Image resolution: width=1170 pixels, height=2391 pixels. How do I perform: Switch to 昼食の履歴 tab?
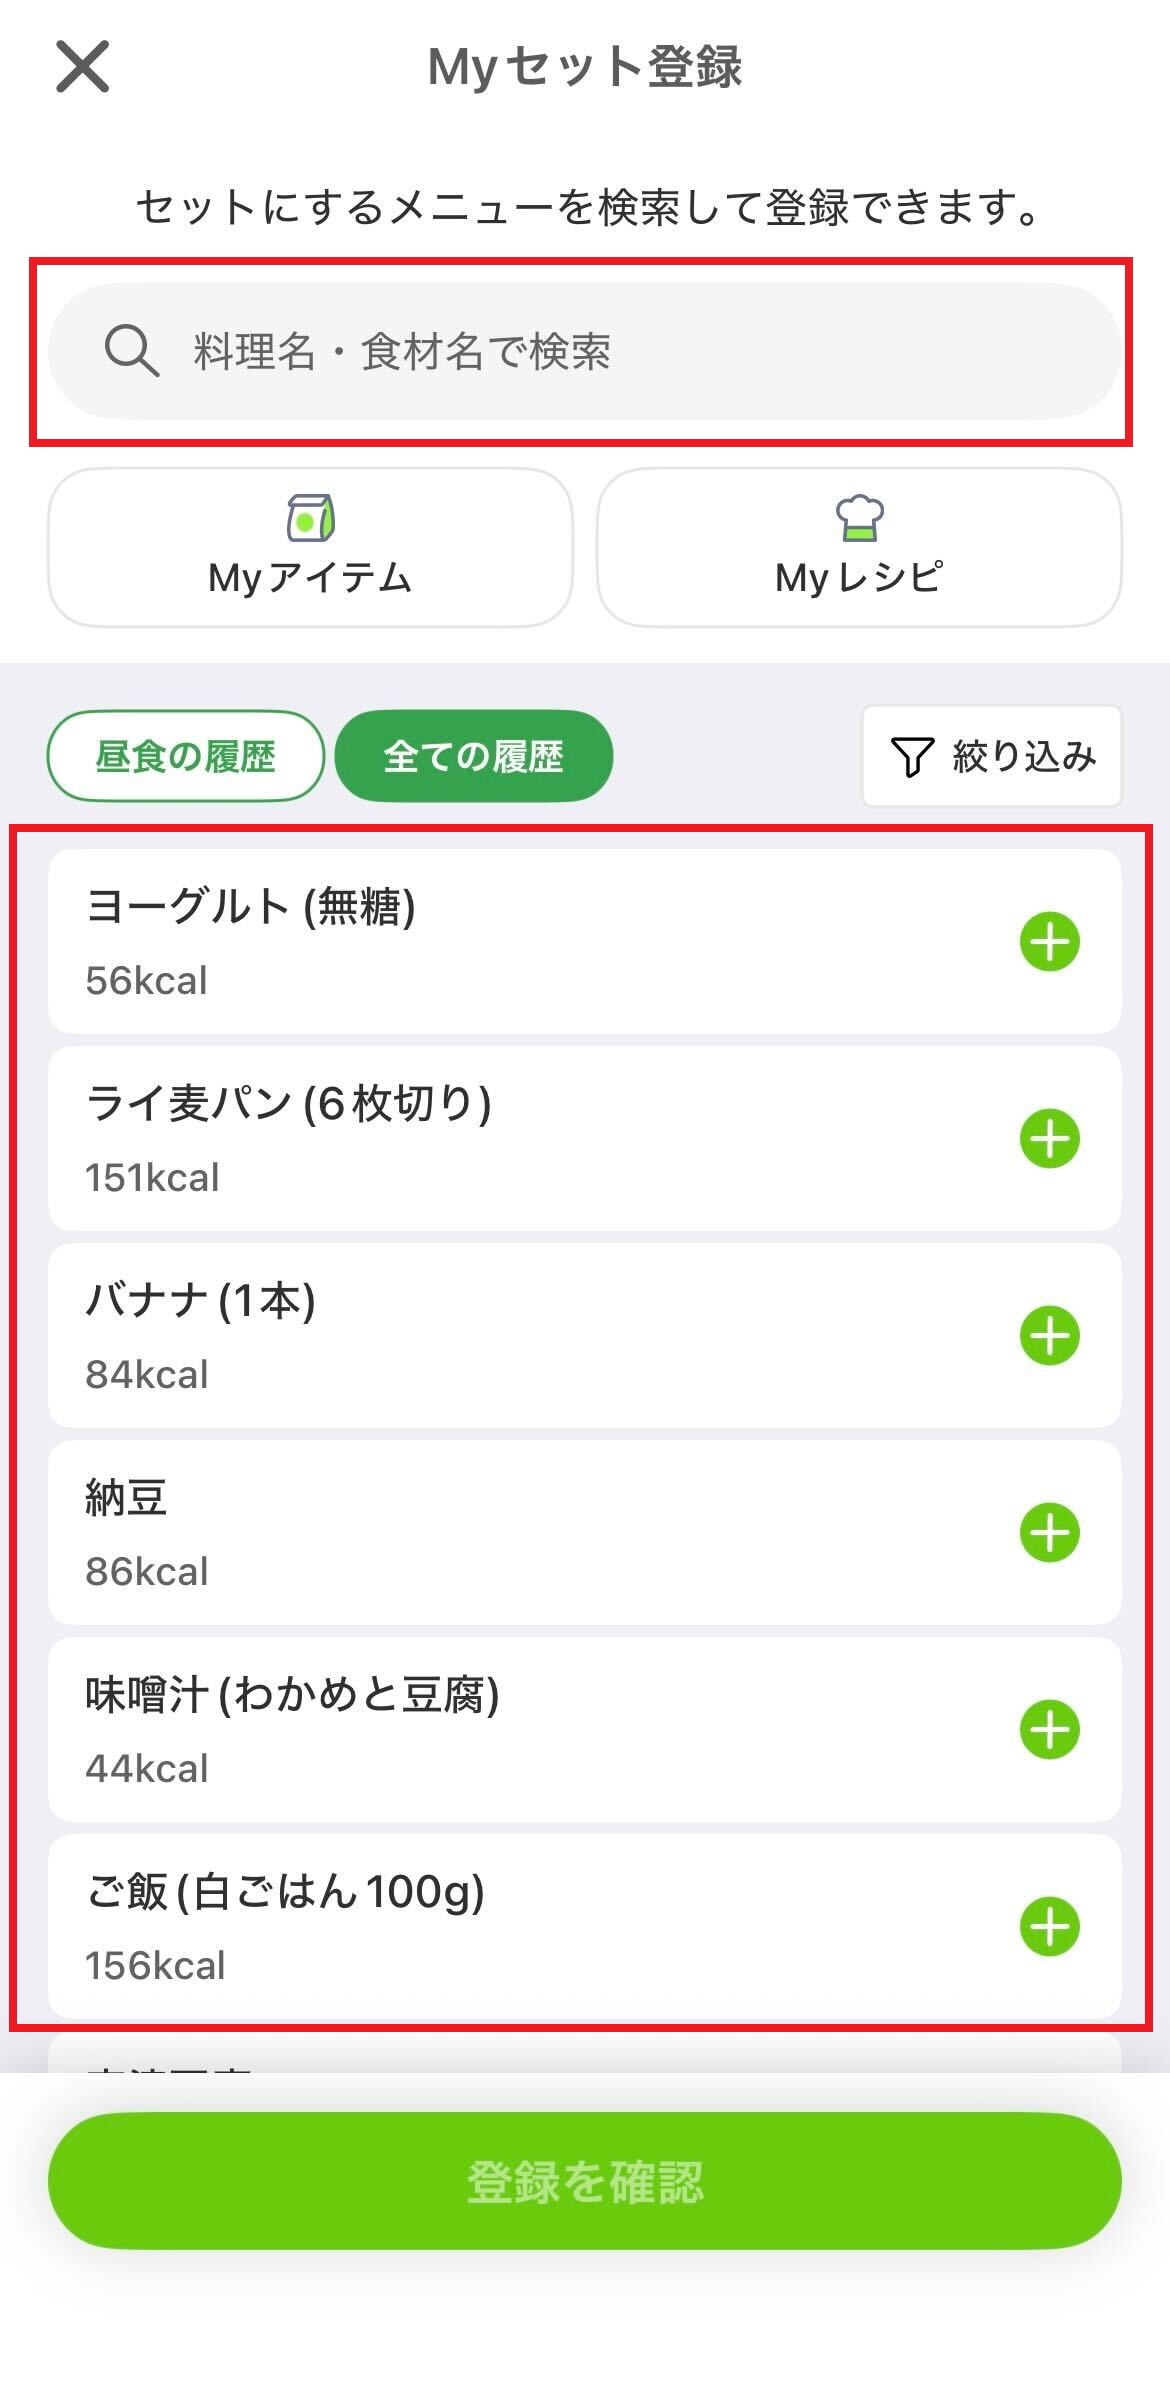click(x=186, y=756)
